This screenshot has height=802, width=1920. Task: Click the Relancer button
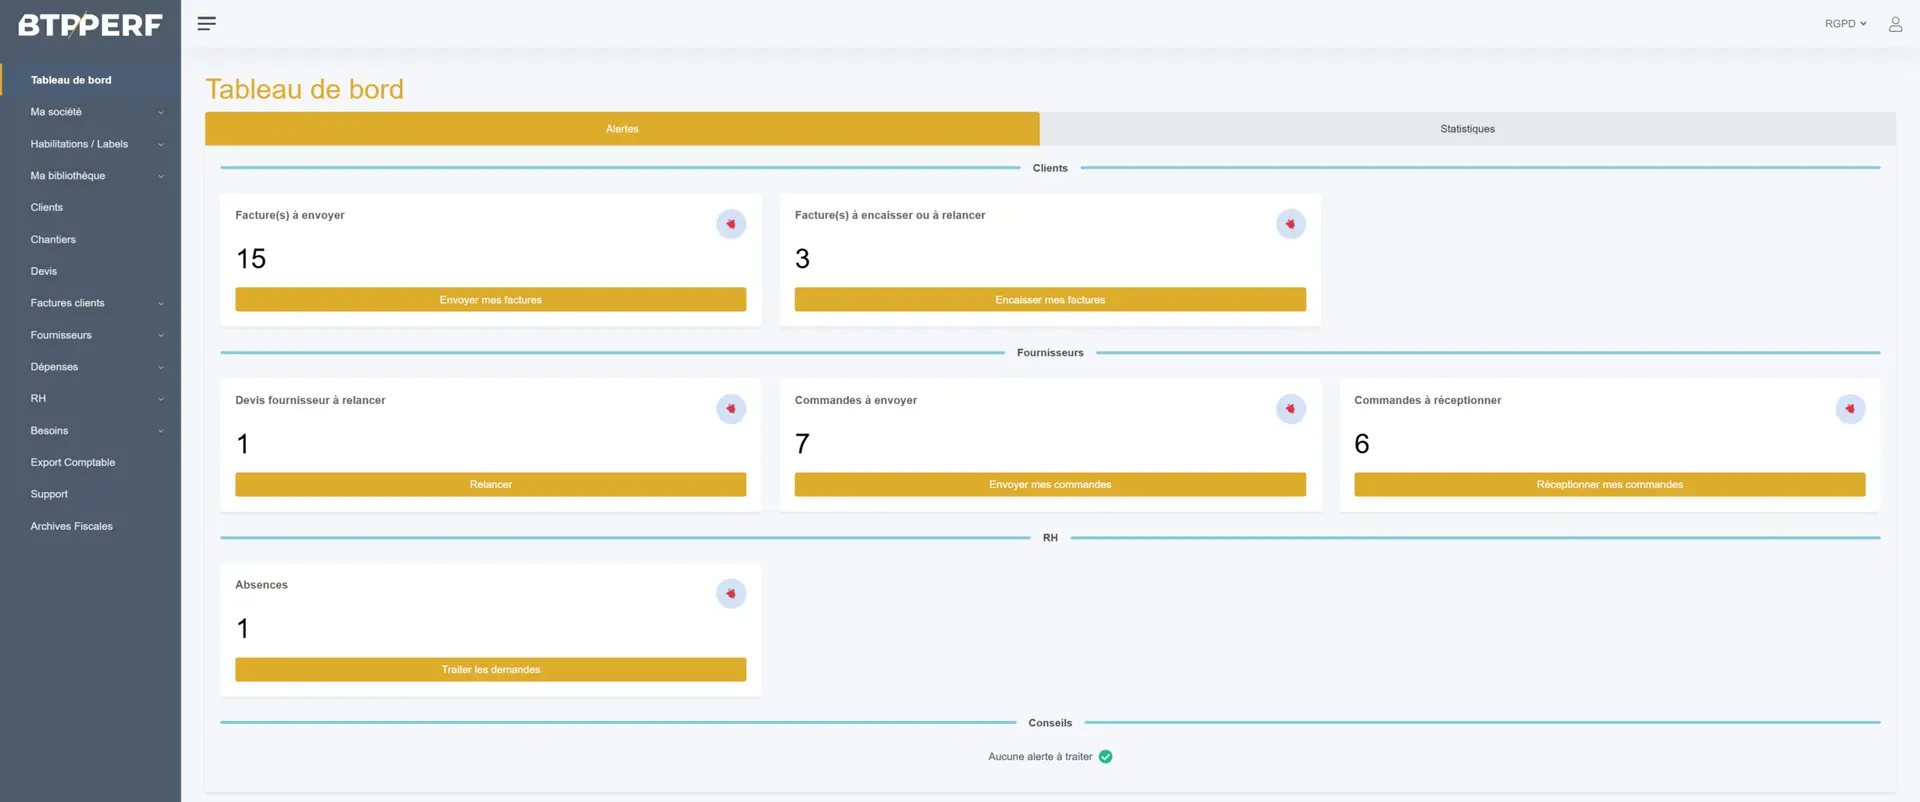point(490,485)
